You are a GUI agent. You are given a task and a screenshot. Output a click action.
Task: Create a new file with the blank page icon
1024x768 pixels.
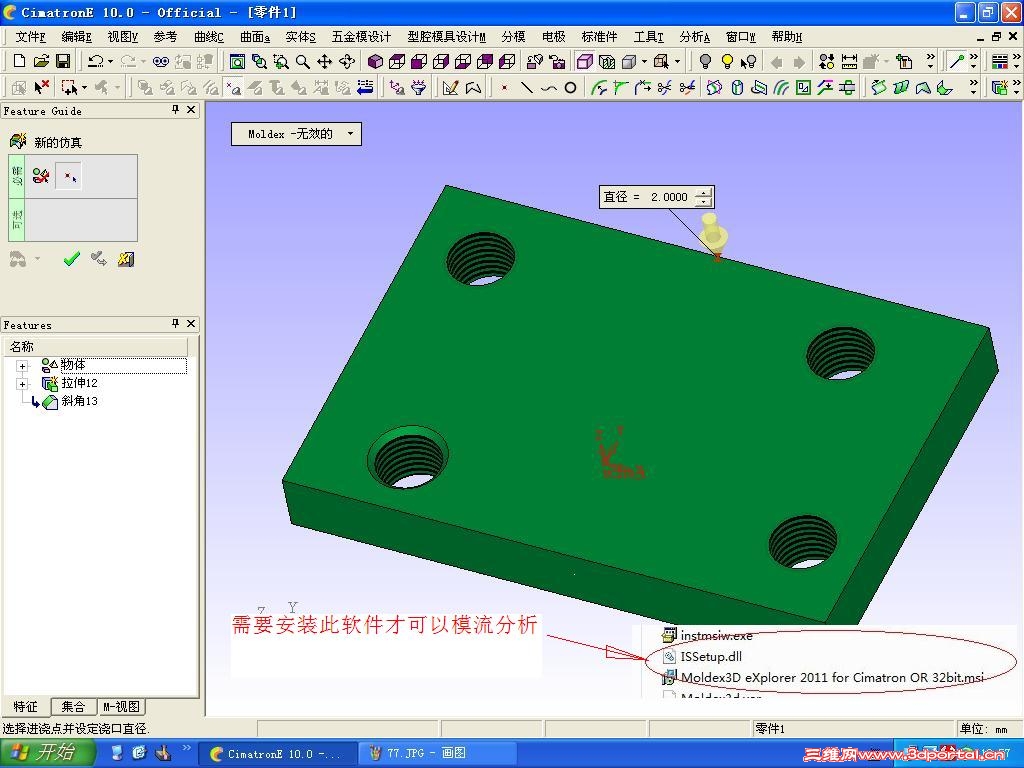(20, 61)
